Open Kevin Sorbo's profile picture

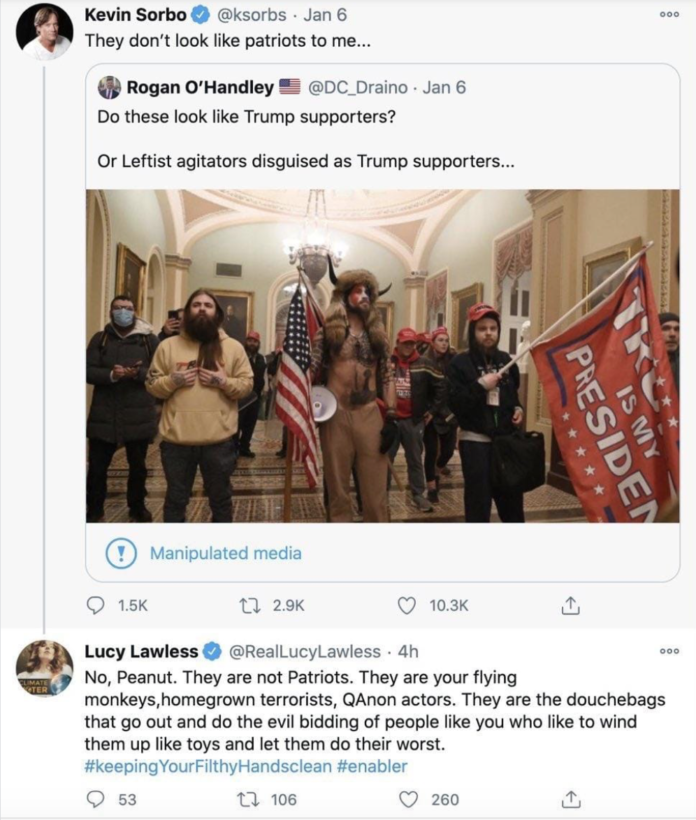(x=44, y=32)
